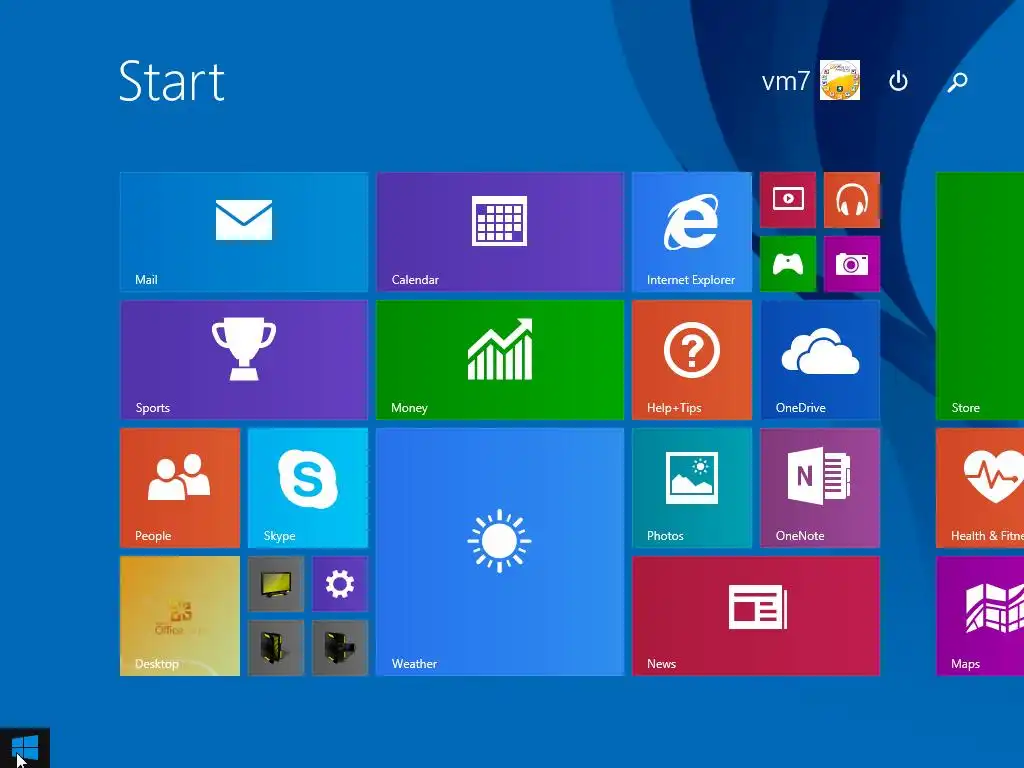1024x768 pixels.
Task: Open the orange Music headphones tile
Action: click(x=852, y=200)
